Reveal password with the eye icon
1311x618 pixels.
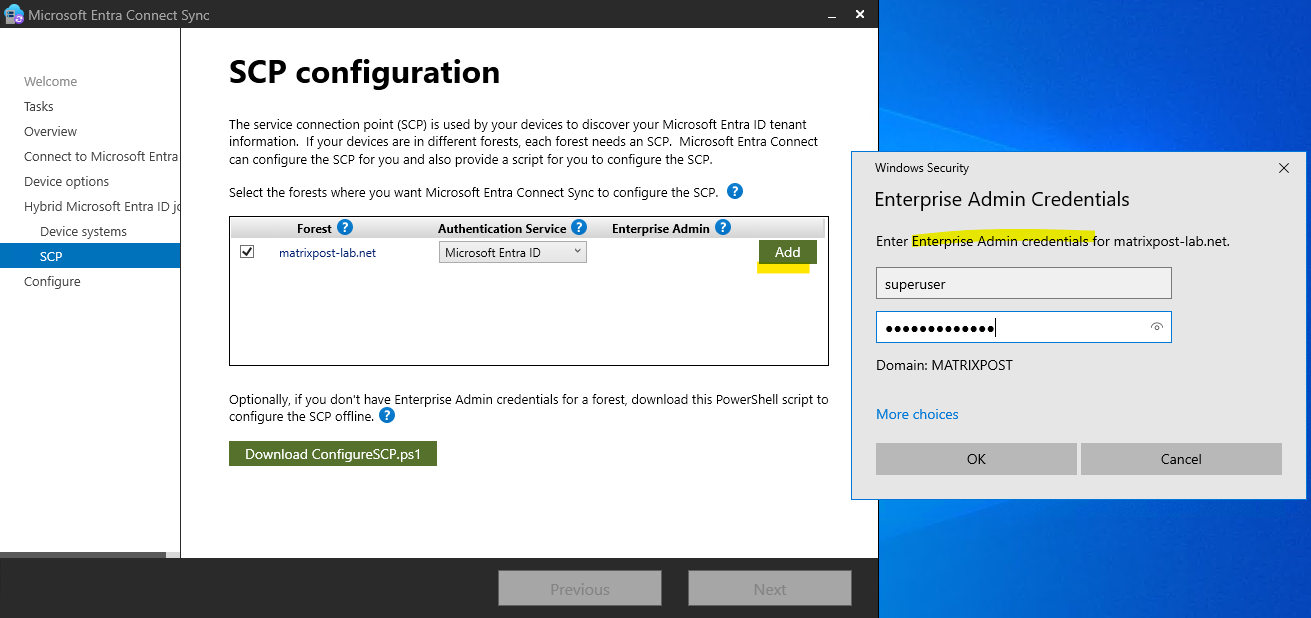click(x=1157, y=327)
